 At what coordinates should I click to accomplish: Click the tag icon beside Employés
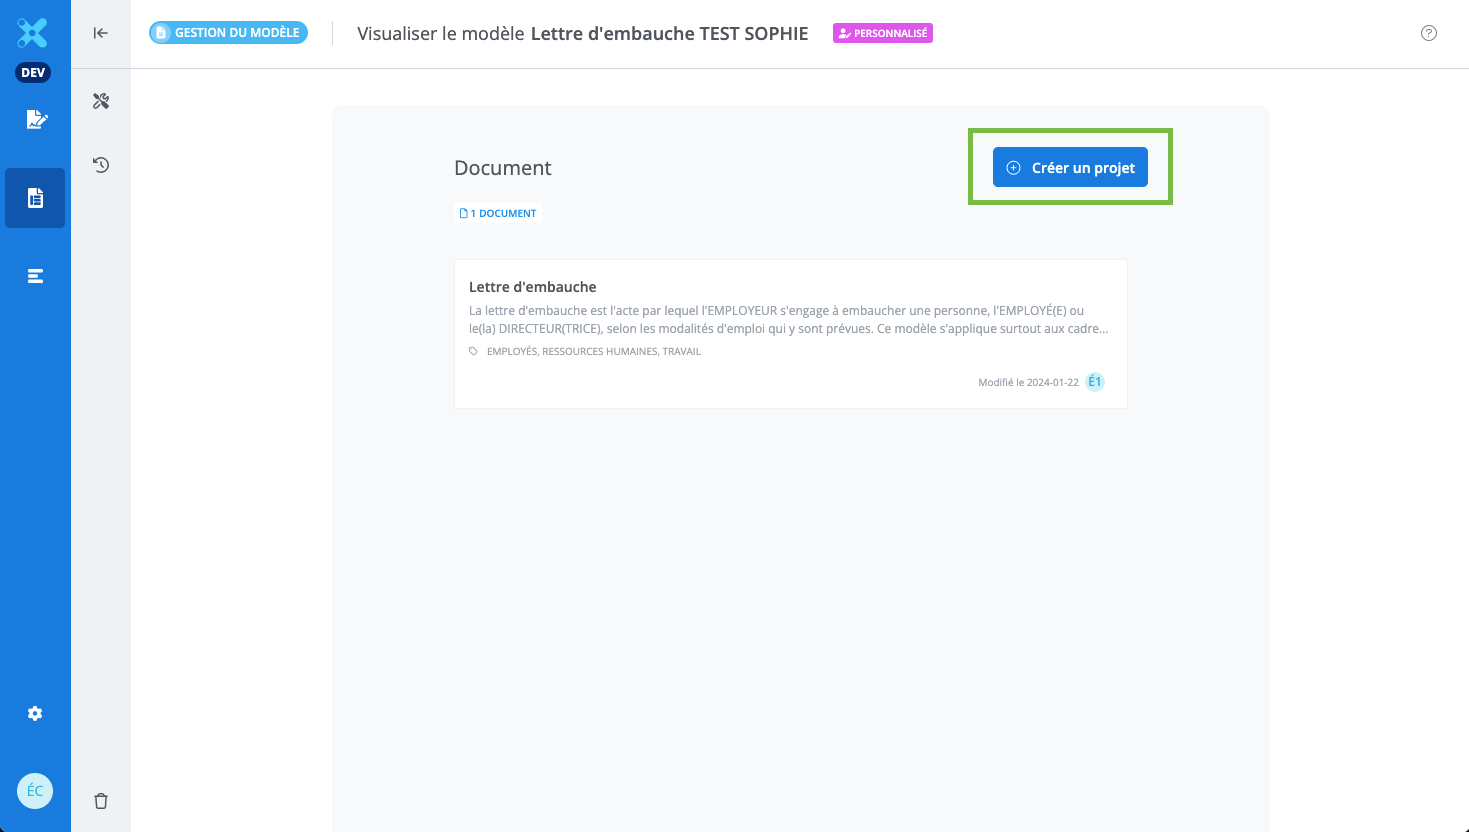[x=474, y=352]
